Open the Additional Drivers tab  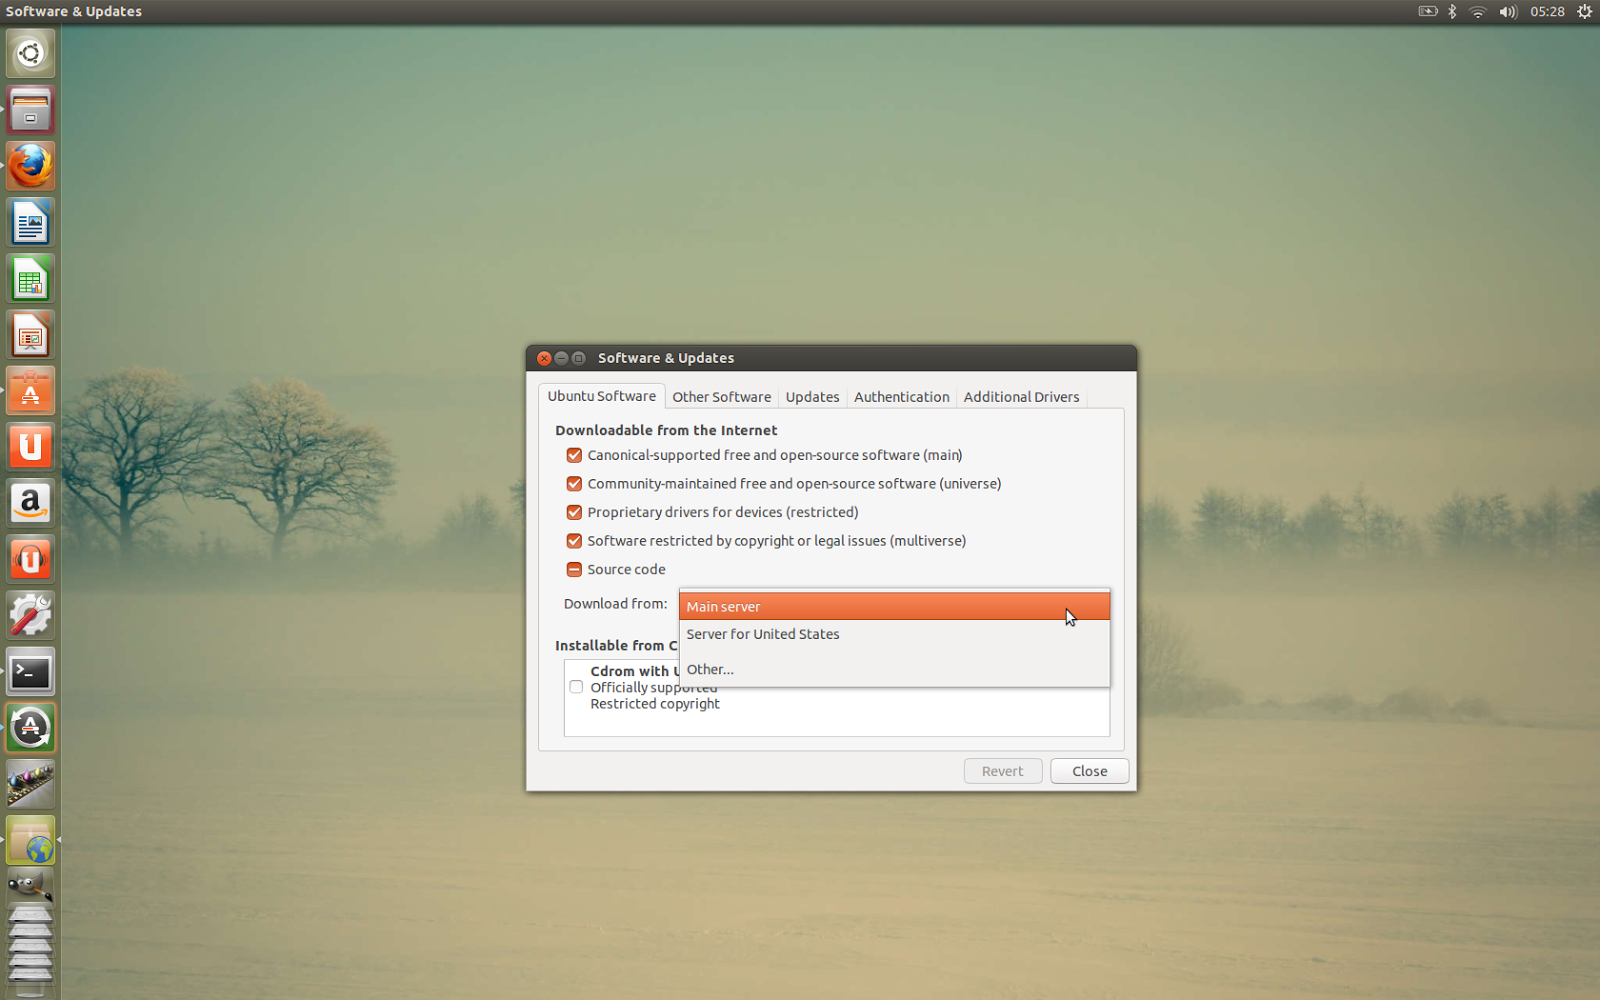(x=1021, y=396)
